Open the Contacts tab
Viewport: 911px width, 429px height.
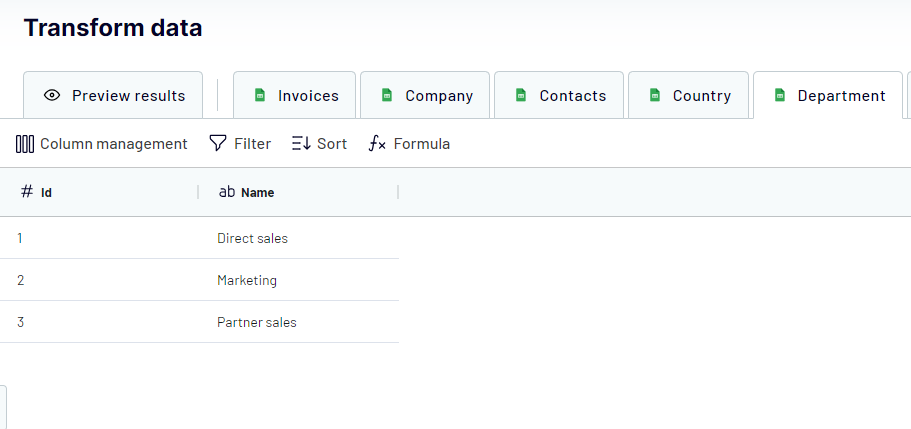click(572, 96)
